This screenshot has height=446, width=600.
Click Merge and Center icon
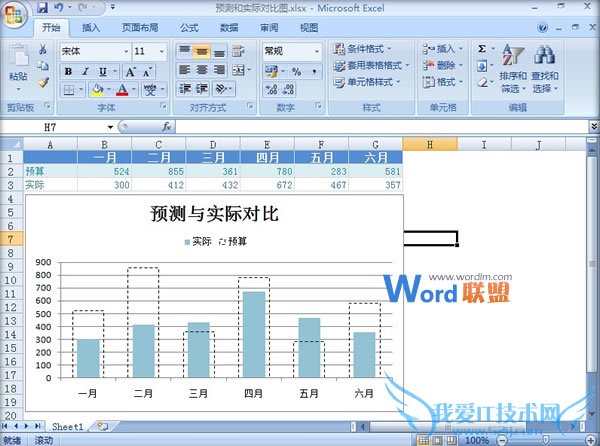click(238, 70)
